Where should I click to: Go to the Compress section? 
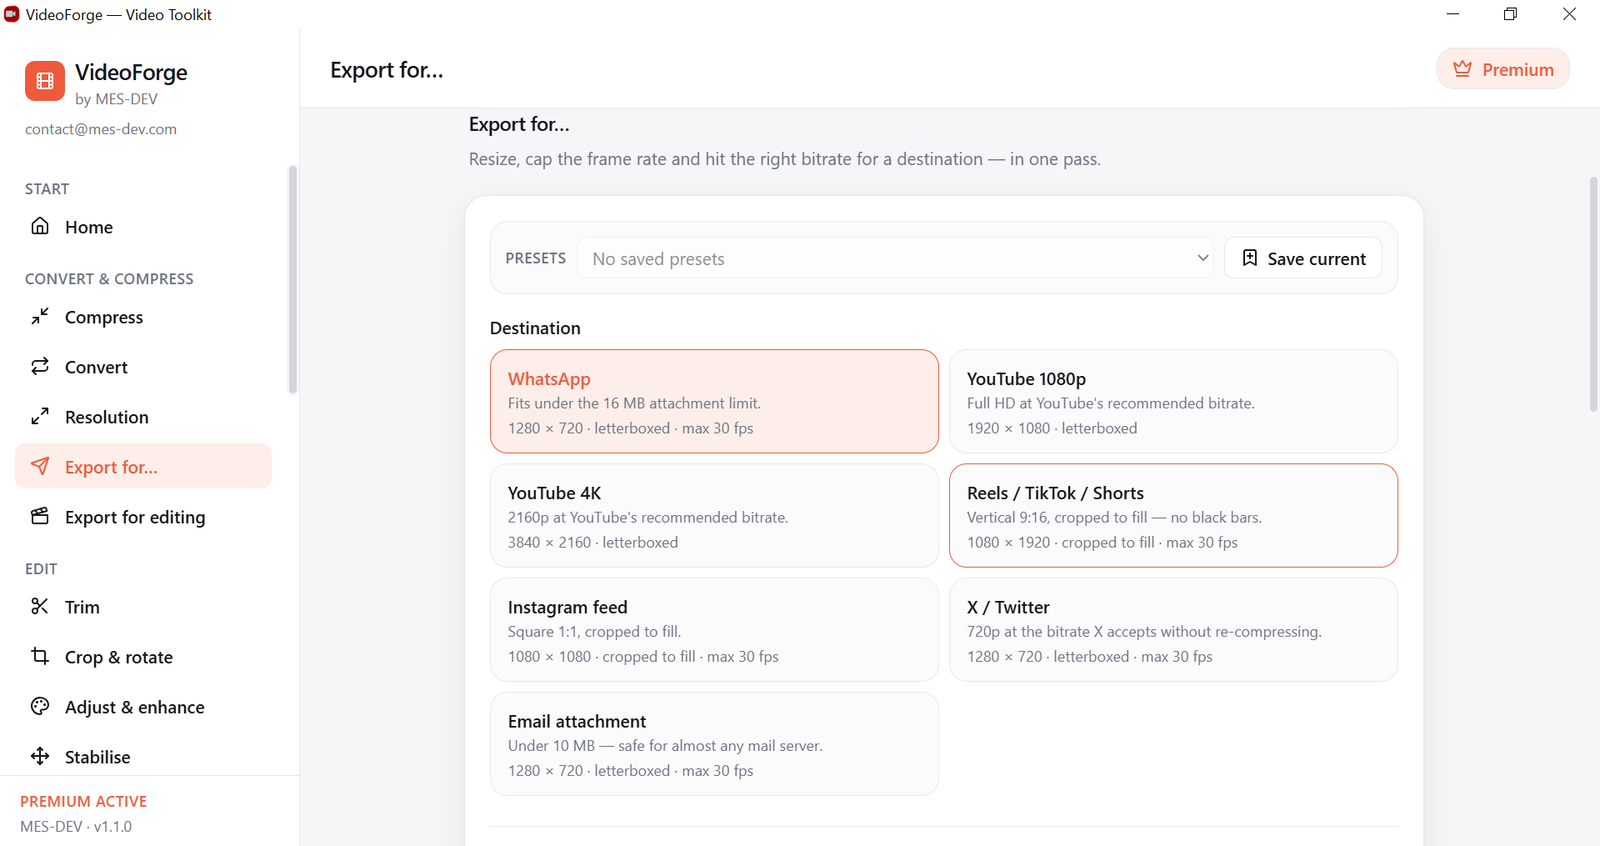143,317
